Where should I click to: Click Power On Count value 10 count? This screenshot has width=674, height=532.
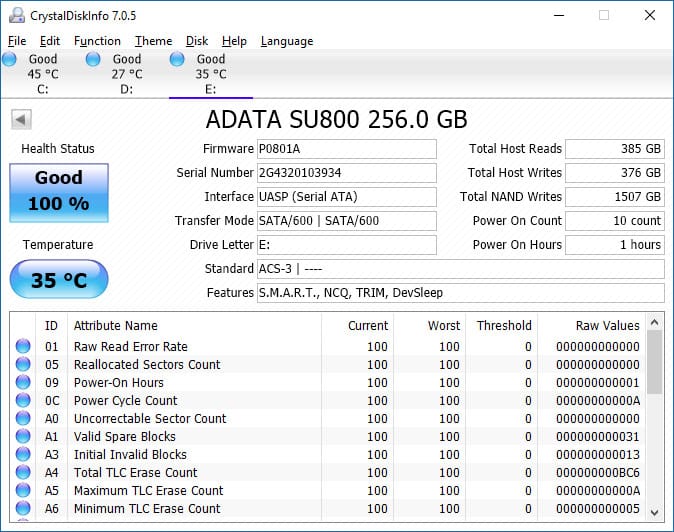[615, 221]
